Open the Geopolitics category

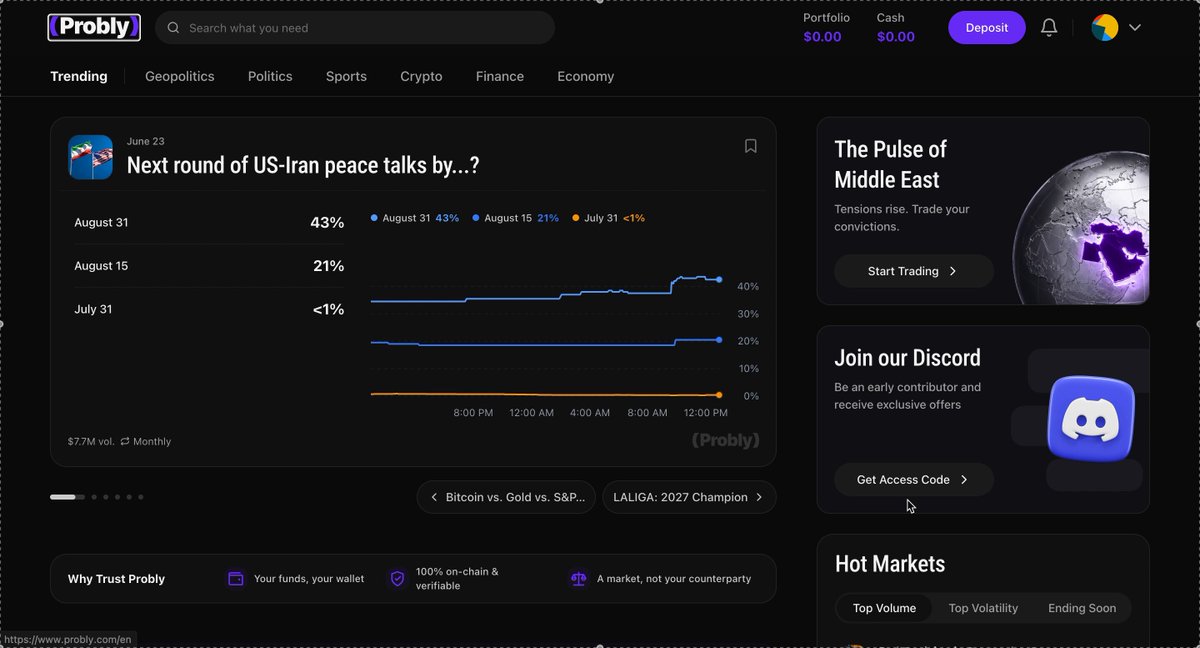pyautogui.click(x=180, y=76)
